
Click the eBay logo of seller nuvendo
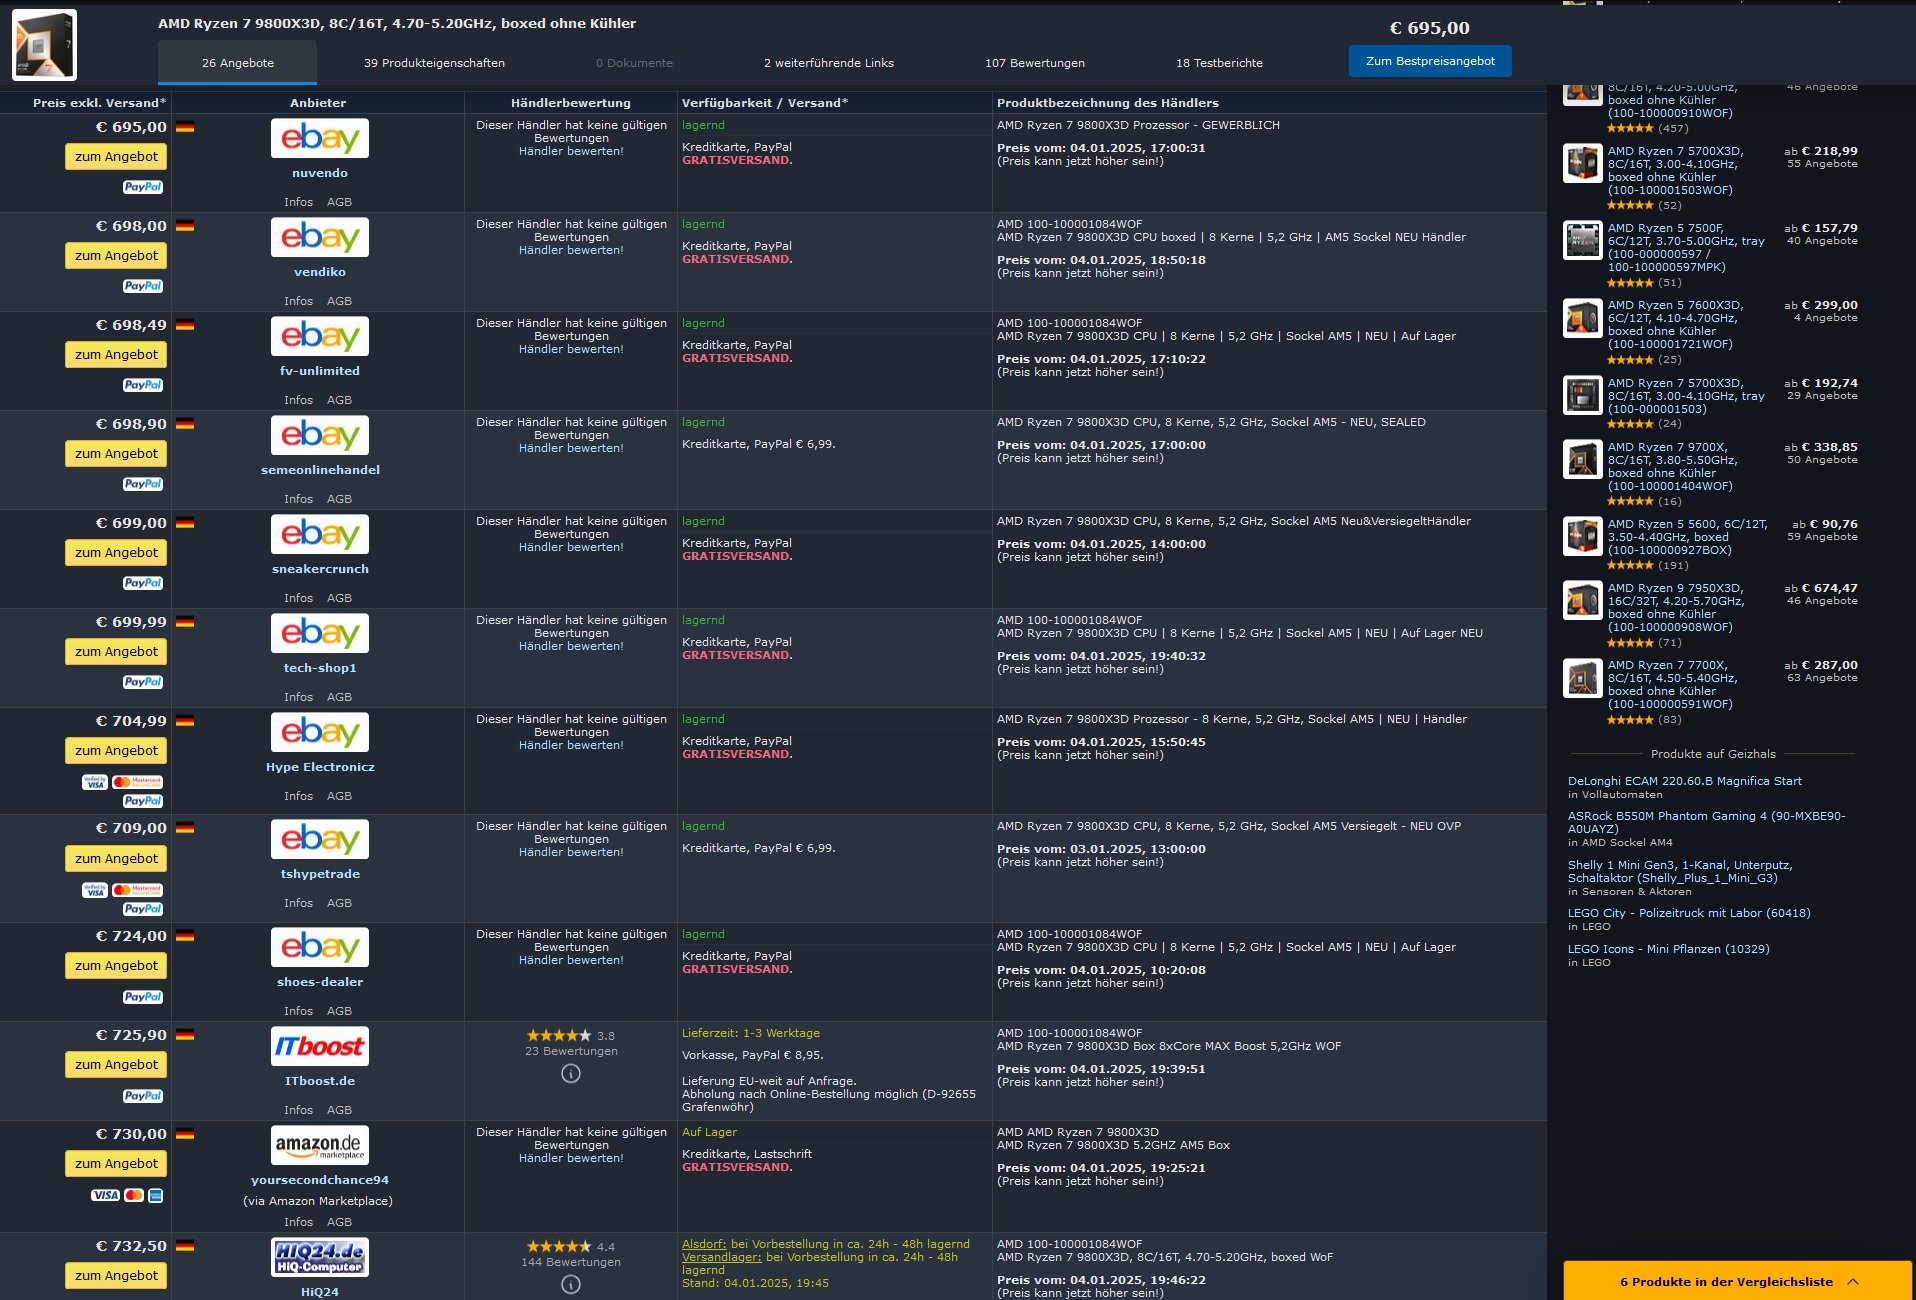tap(319, 138)
